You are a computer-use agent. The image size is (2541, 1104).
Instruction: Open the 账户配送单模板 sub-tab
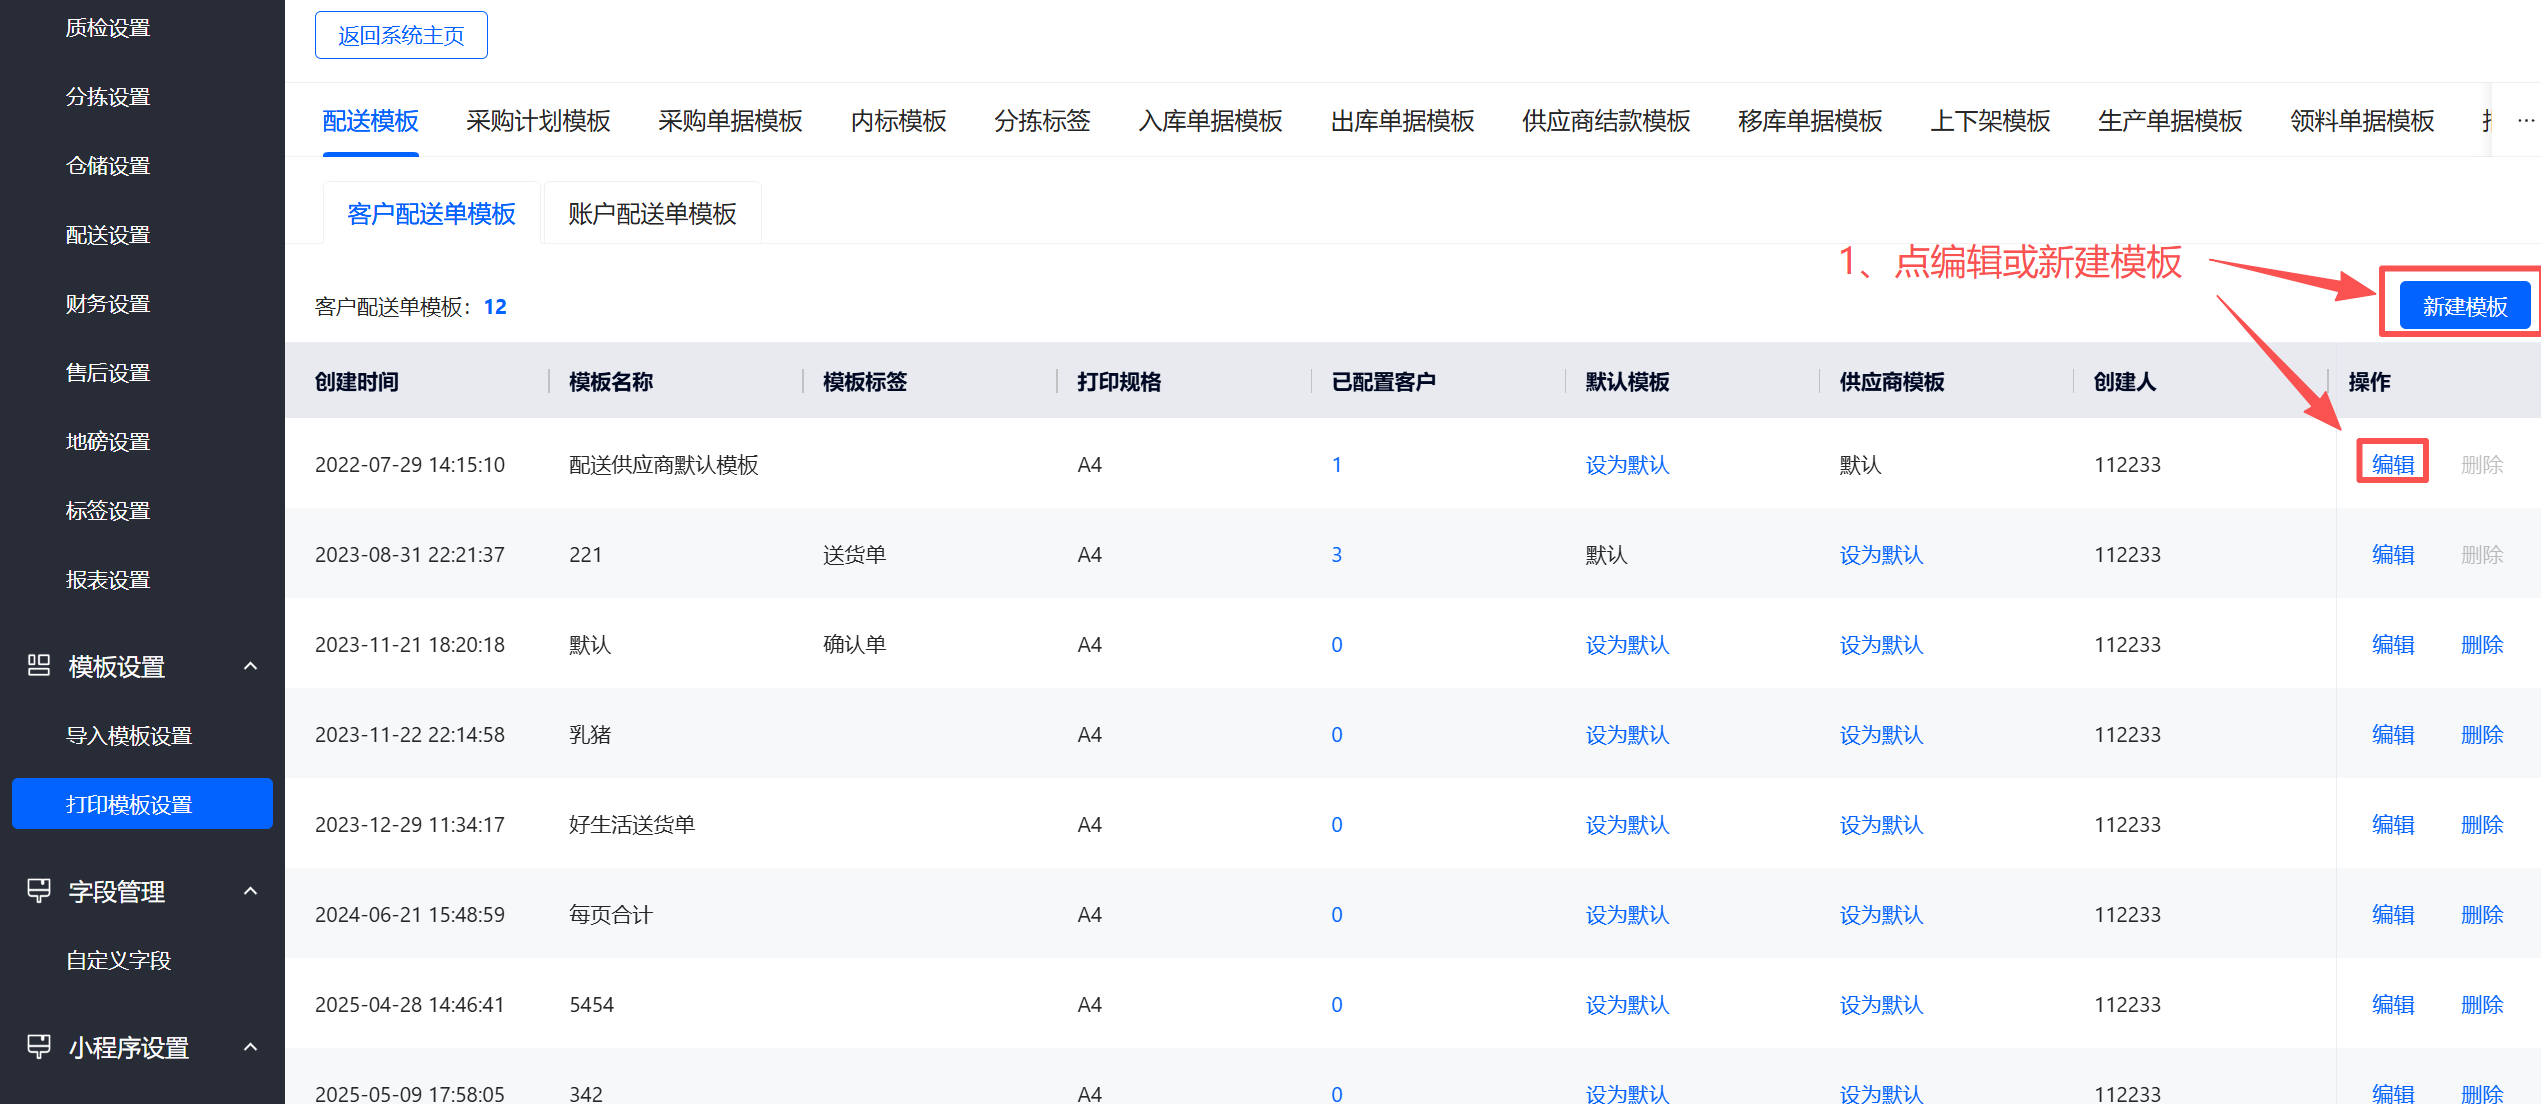[x=652, y=214]
